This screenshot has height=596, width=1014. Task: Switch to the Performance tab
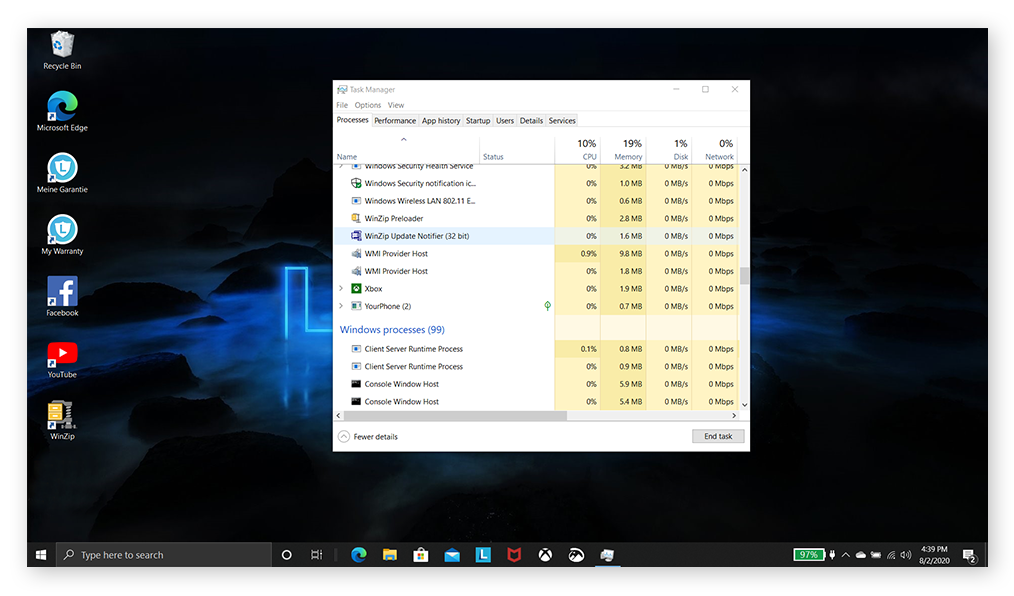tap(395, 120)
